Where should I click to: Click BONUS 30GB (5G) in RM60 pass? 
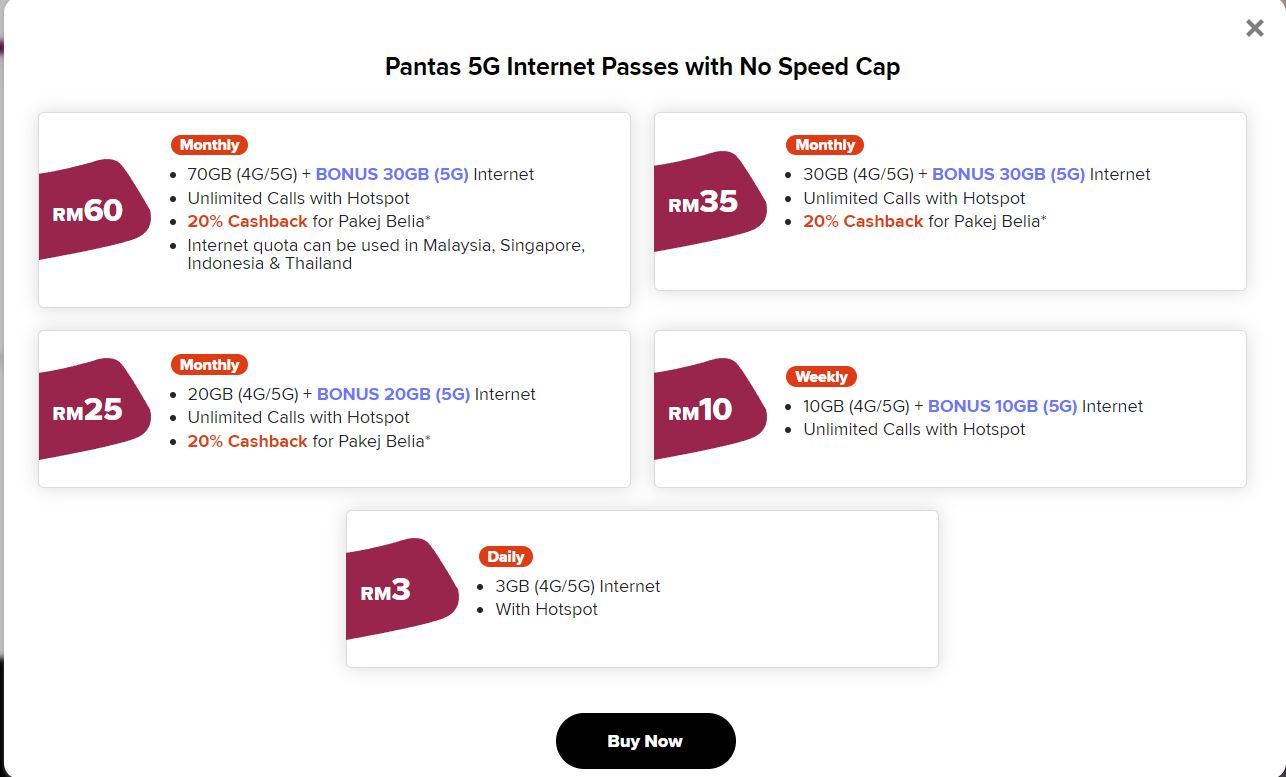coord(392,174)
